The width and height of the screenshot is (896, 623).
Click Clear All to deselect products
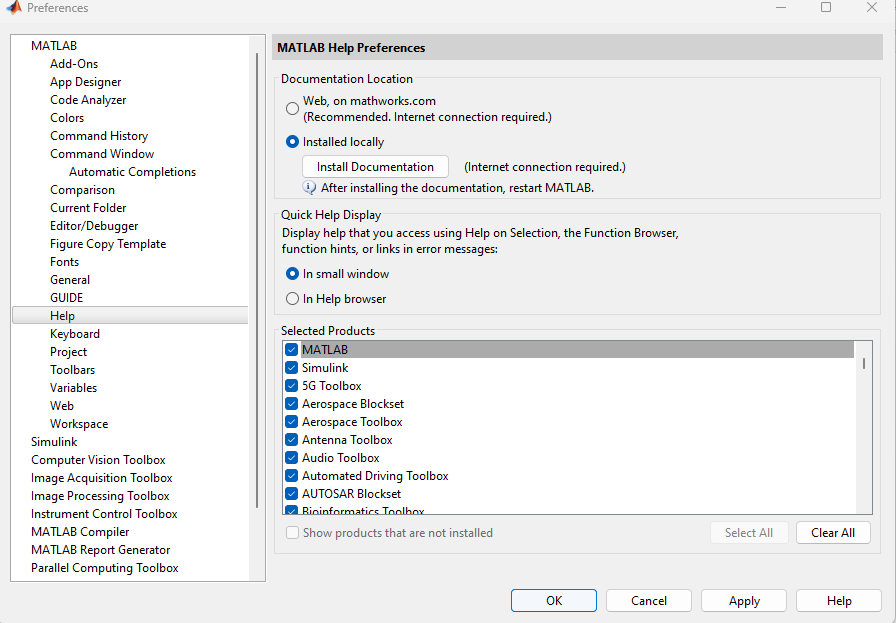tap(833, 533)
